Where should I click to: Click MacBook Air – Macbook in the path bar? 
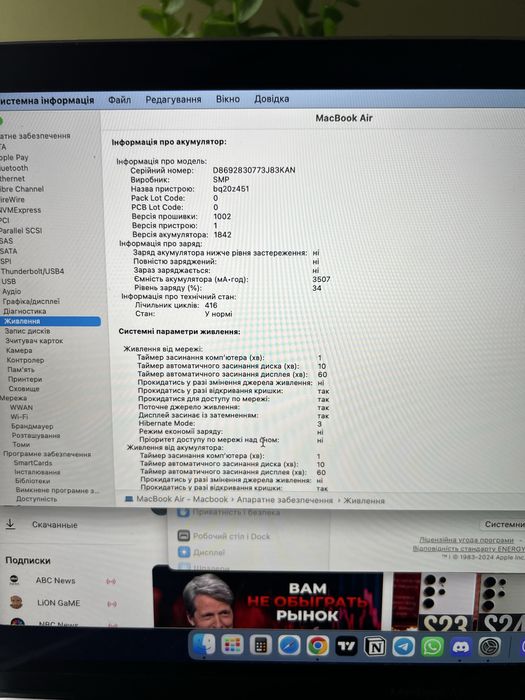click(182, 499)
